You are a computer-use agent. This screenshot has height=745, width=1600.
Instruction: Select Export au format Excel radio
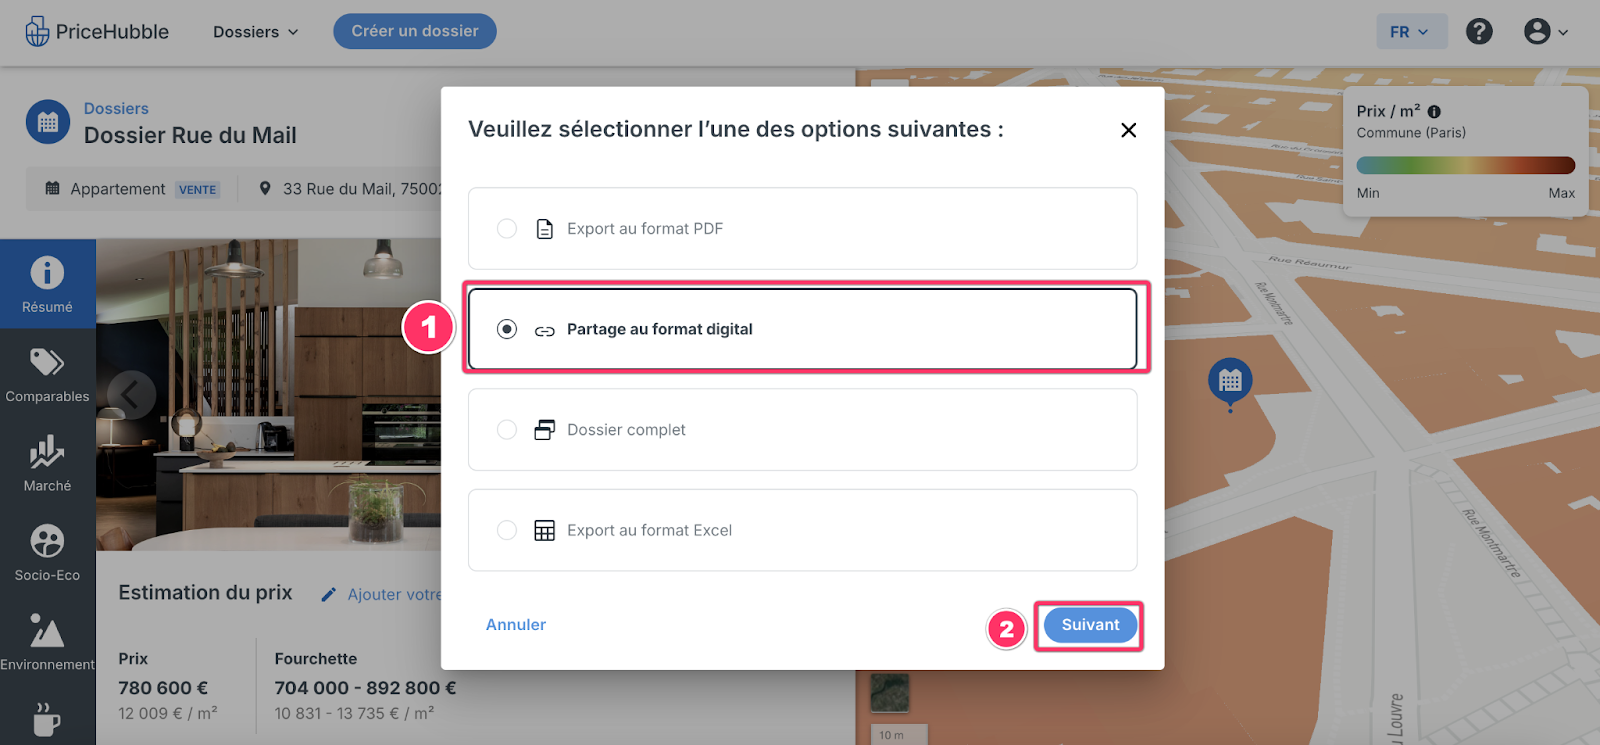[507, 530]
